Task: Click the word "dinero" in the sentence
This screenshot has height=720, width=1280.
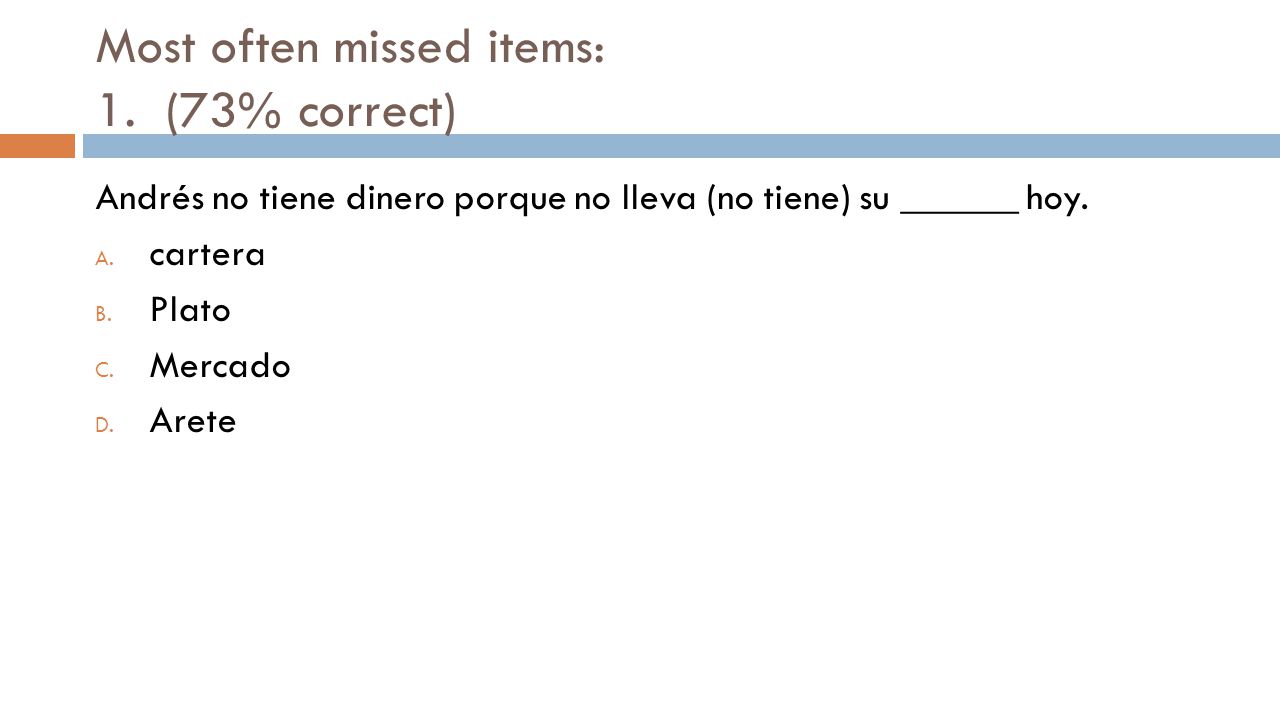Action: (x=397, y=199)
